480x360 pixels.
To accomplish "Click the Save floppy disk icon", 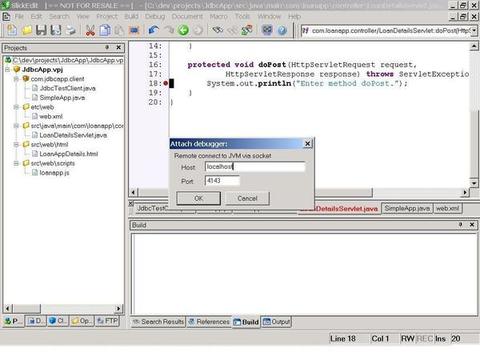I will tap(41, 30).
